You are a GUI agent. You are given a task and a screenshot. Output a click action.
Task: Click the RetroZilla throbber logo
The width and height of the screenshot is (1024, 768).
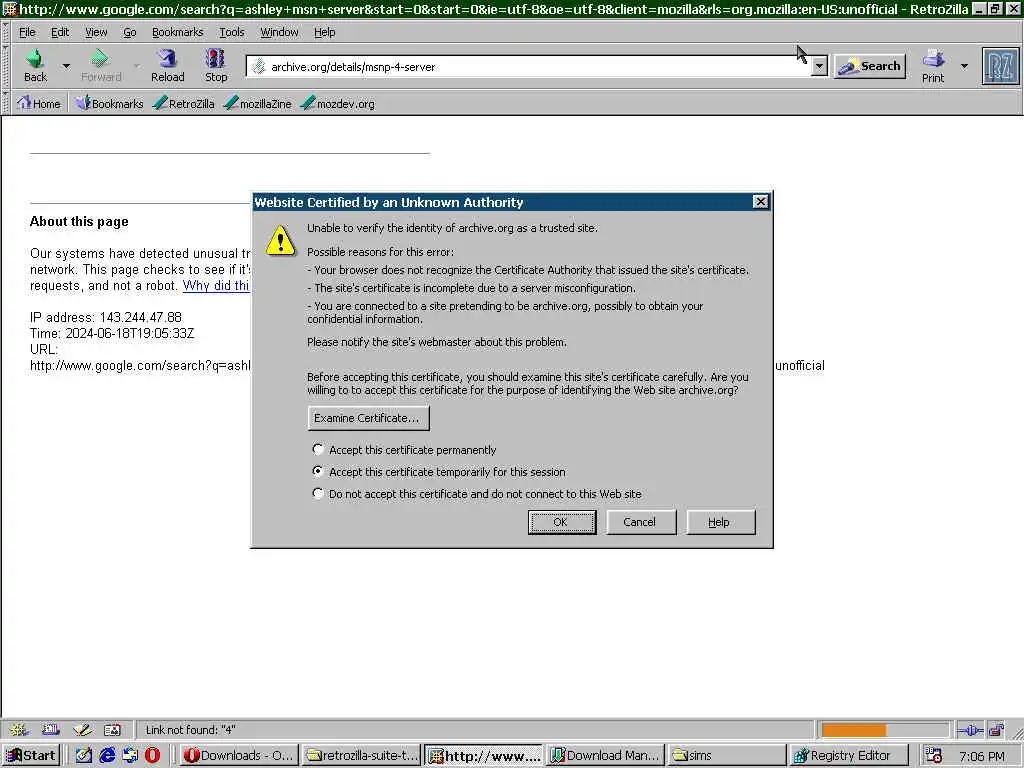click(x=1000, y=66)
